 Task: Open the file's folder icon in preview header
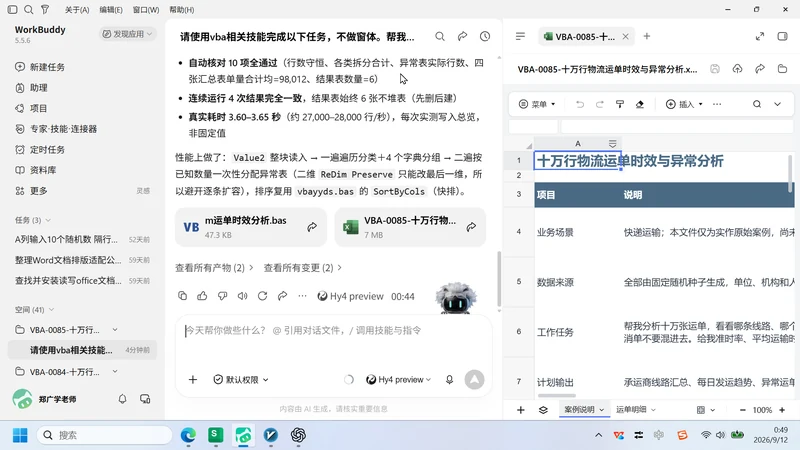pyautogui.click(x=782, y=69)
